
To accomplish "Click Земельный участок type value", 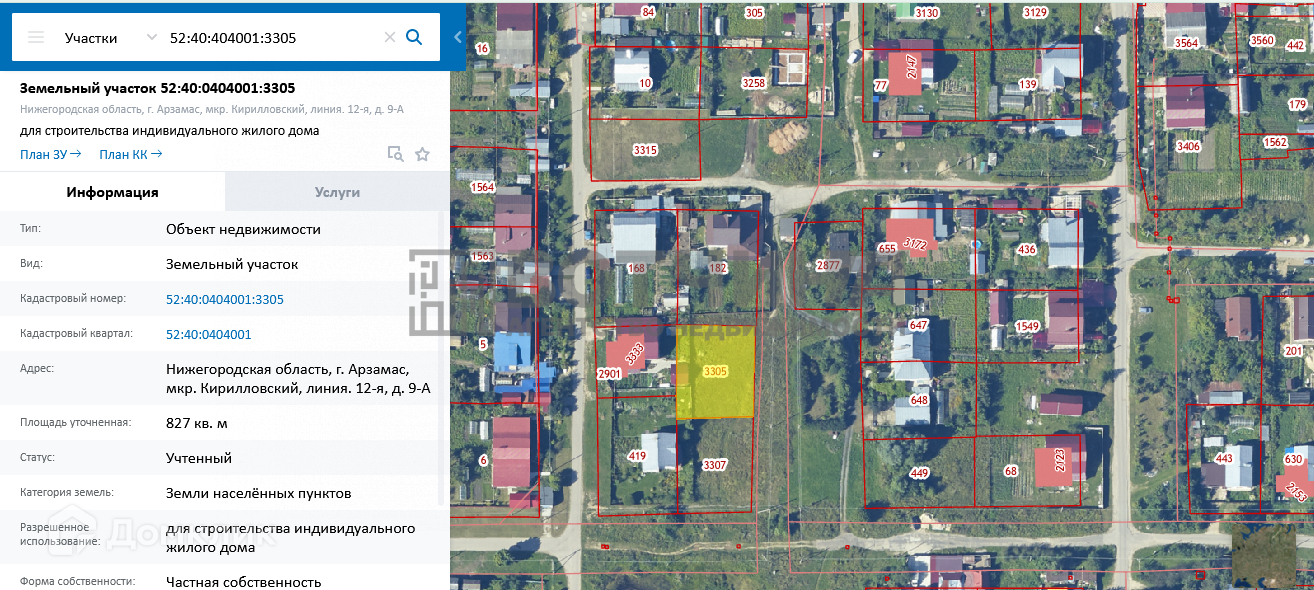I will tap(232, 264).
